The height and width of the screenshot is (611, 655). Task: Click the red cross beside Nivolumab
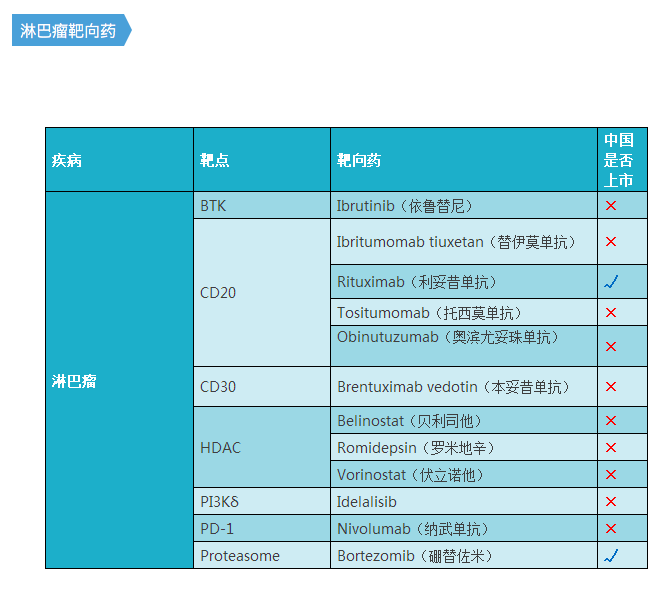click(611, 529)
